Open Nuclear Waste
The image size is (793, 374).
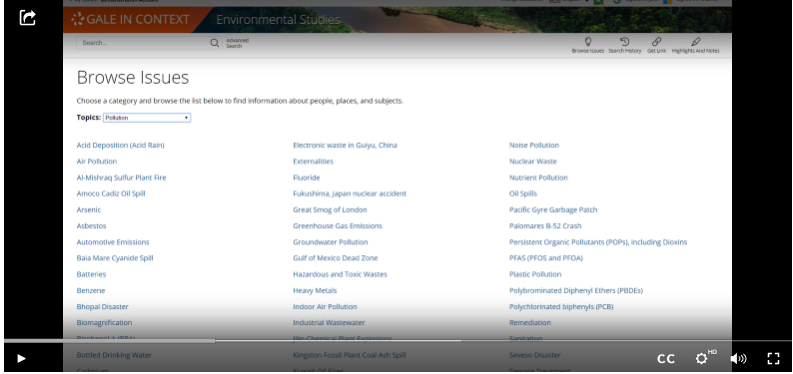[x=533, y=161]
